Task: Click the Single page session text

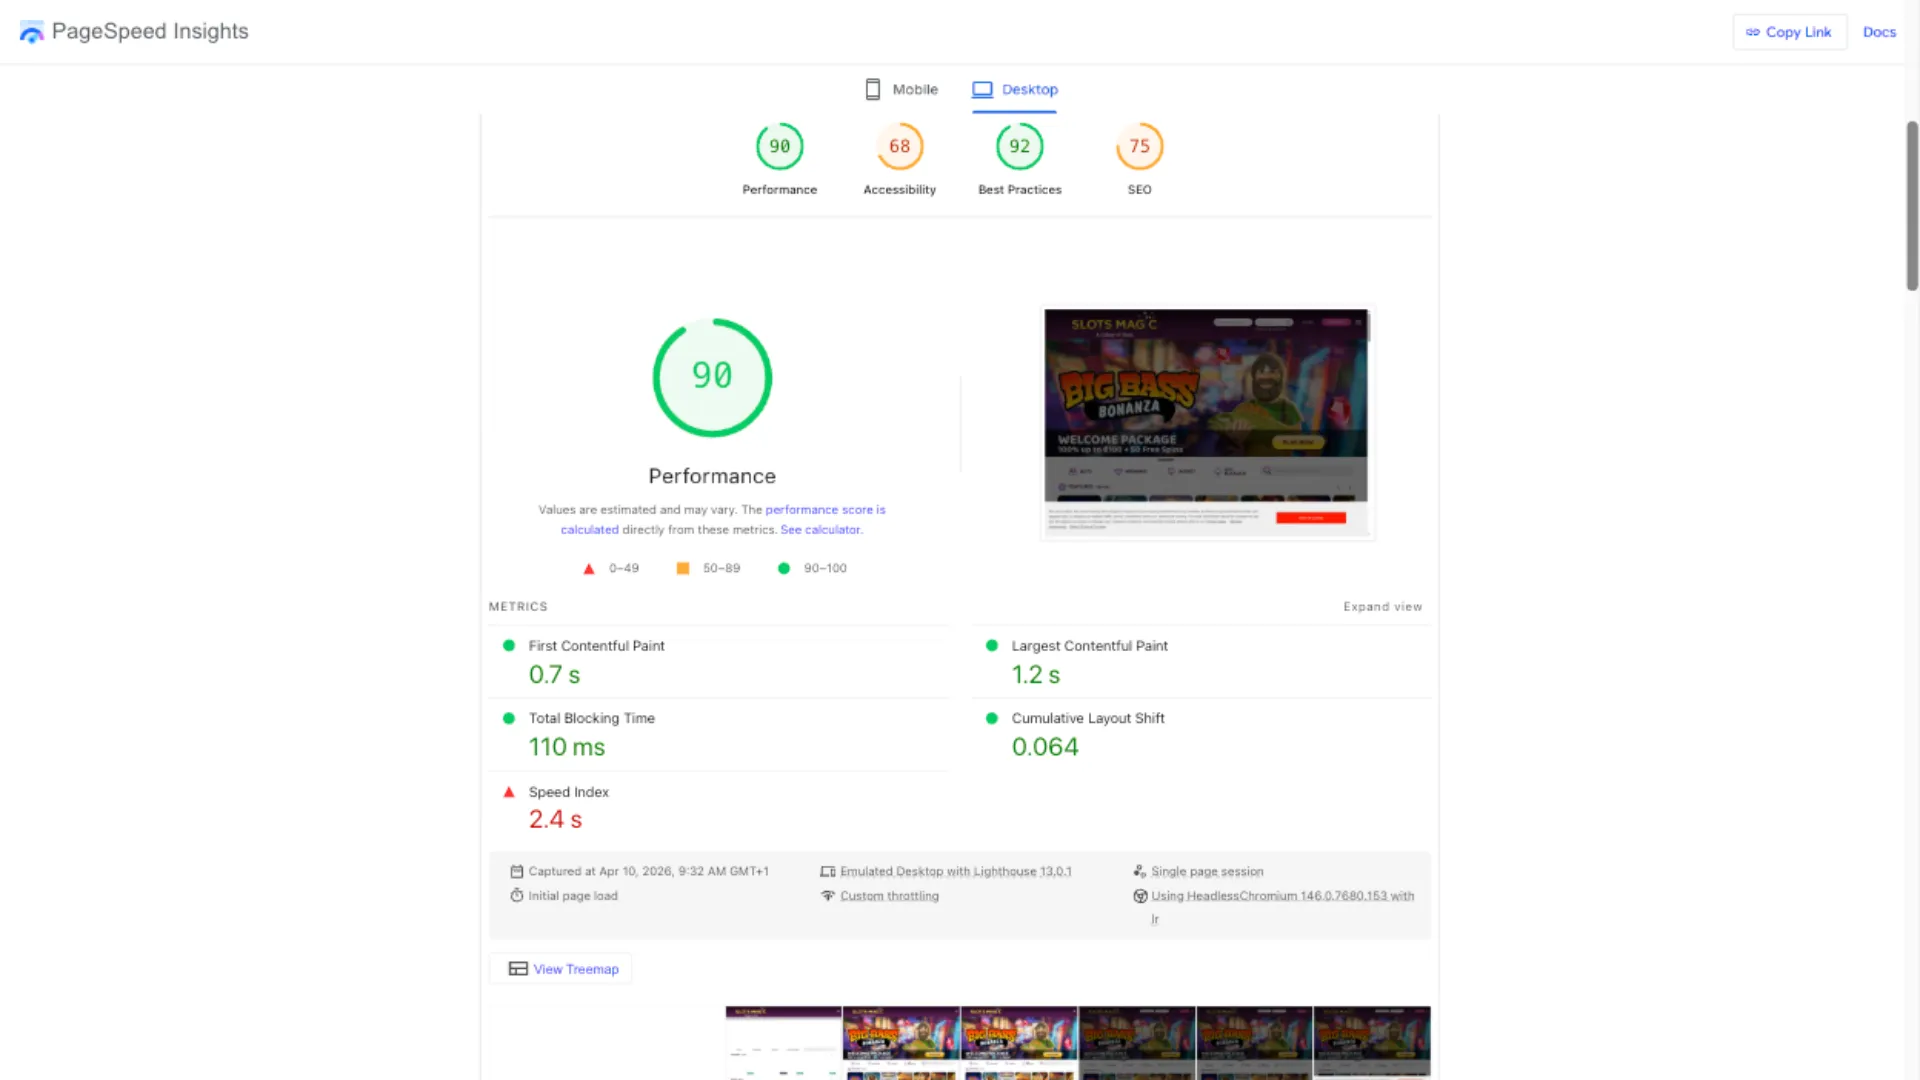Action: [x=1207, y=871]
